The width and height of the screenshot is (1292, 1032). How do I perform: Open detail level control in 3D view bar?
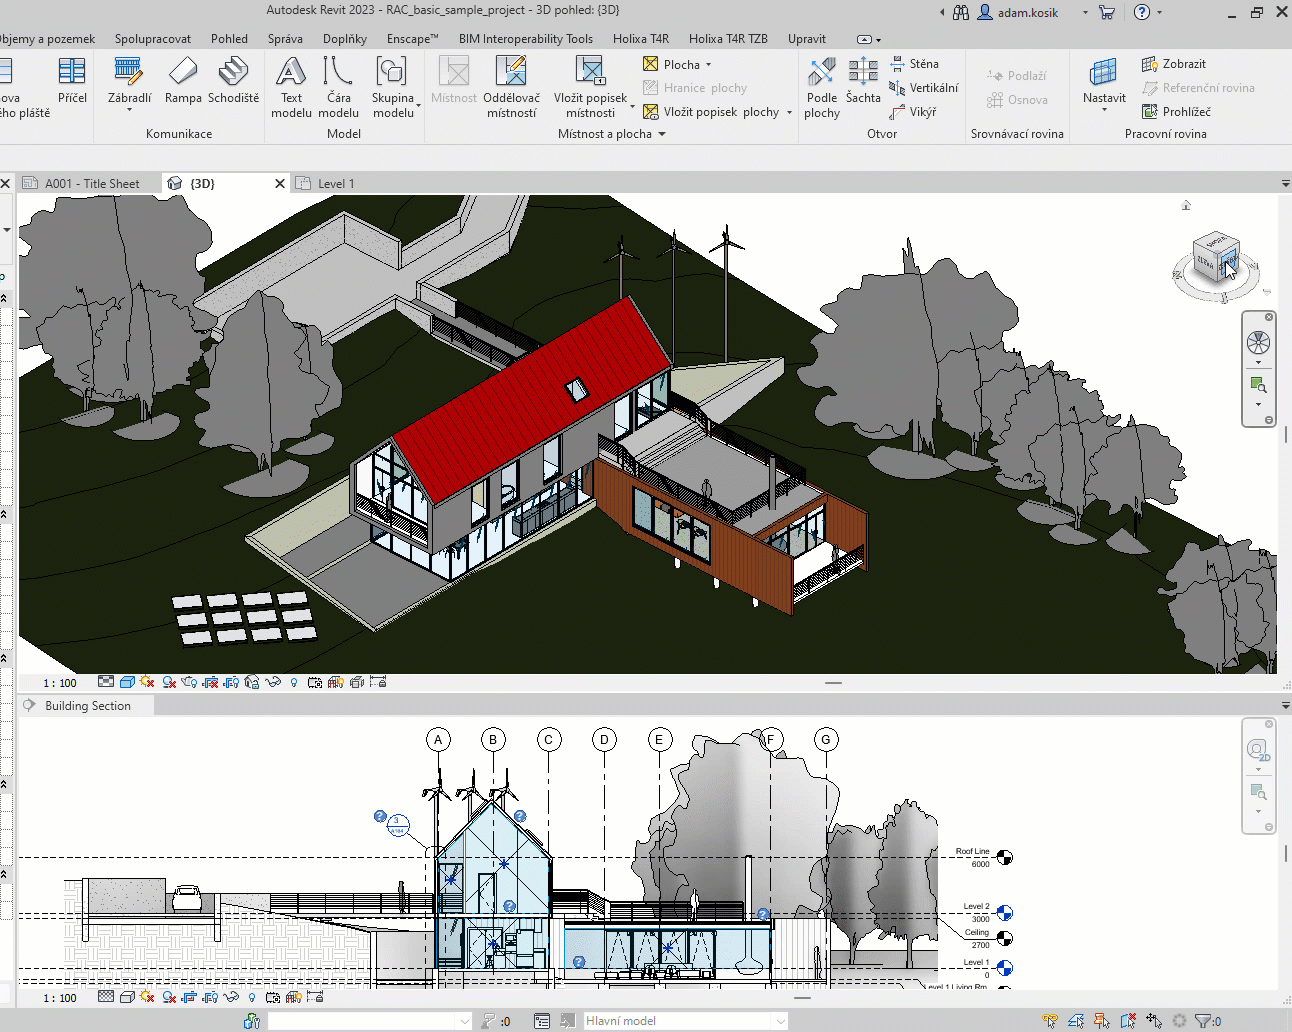pos(106,682)
